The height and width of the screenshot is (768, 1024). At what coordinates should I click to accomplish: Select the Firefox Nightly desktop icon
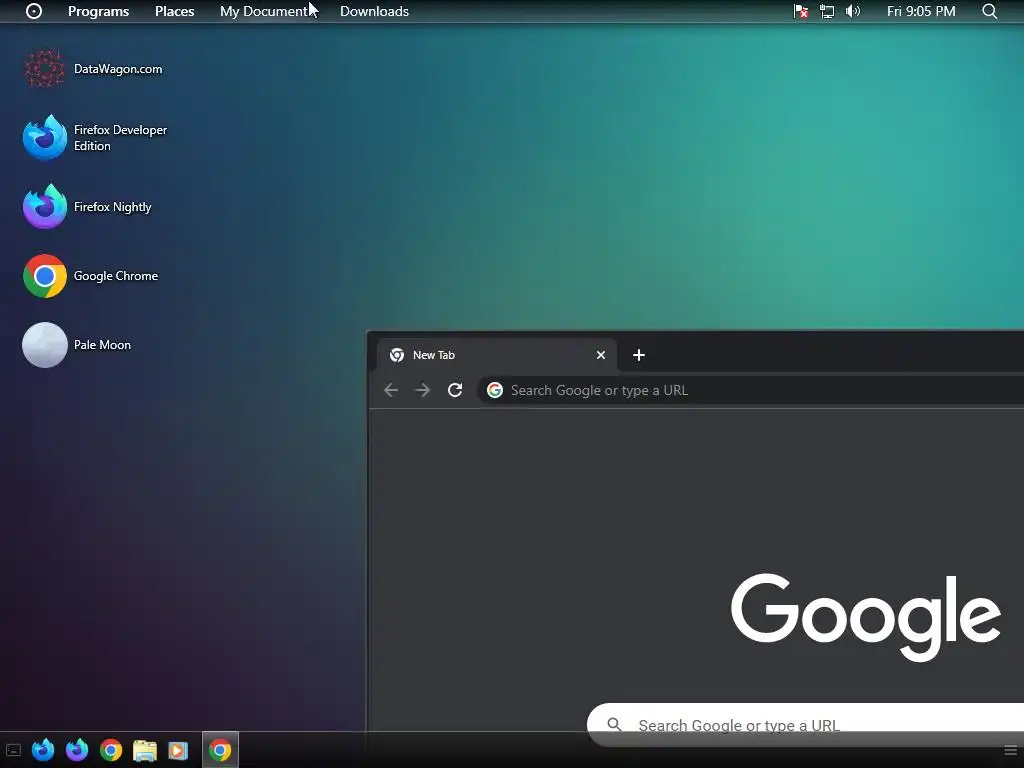tap(87, 206)
